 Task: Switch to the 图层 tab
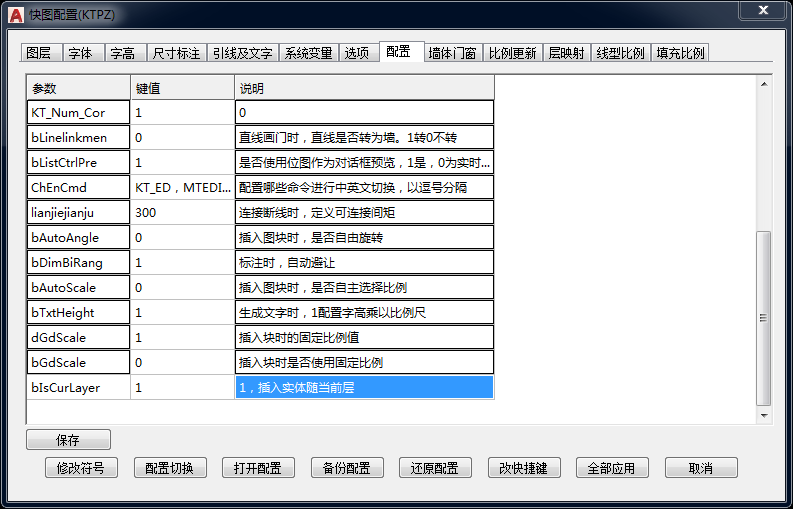click(39, 53)
